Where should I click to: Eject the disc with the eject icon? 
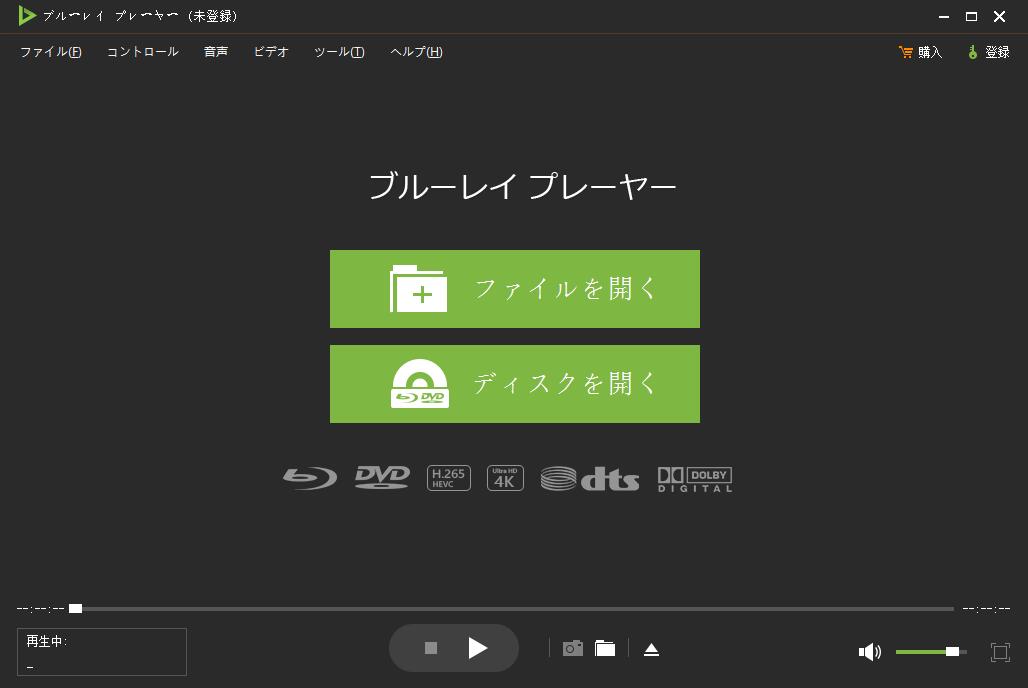(651, 649)
